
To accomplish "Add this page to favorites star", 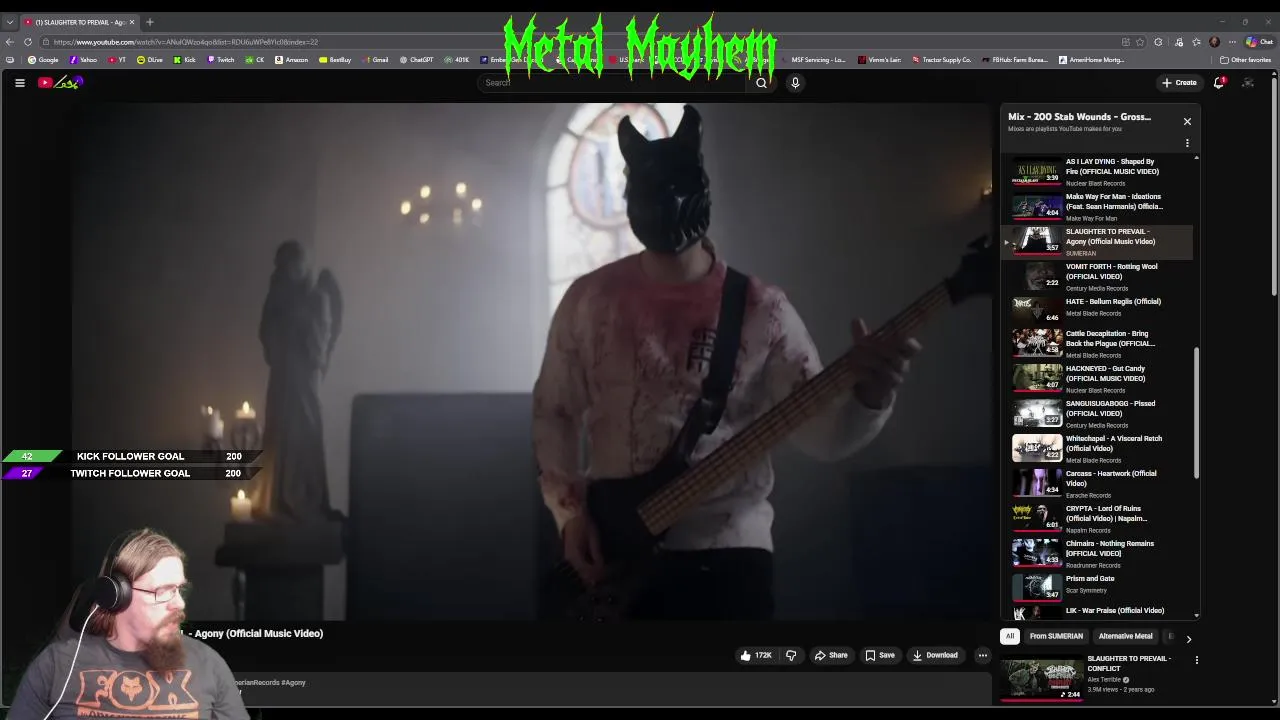I will pyautogui.click(x=1140, y=42).
